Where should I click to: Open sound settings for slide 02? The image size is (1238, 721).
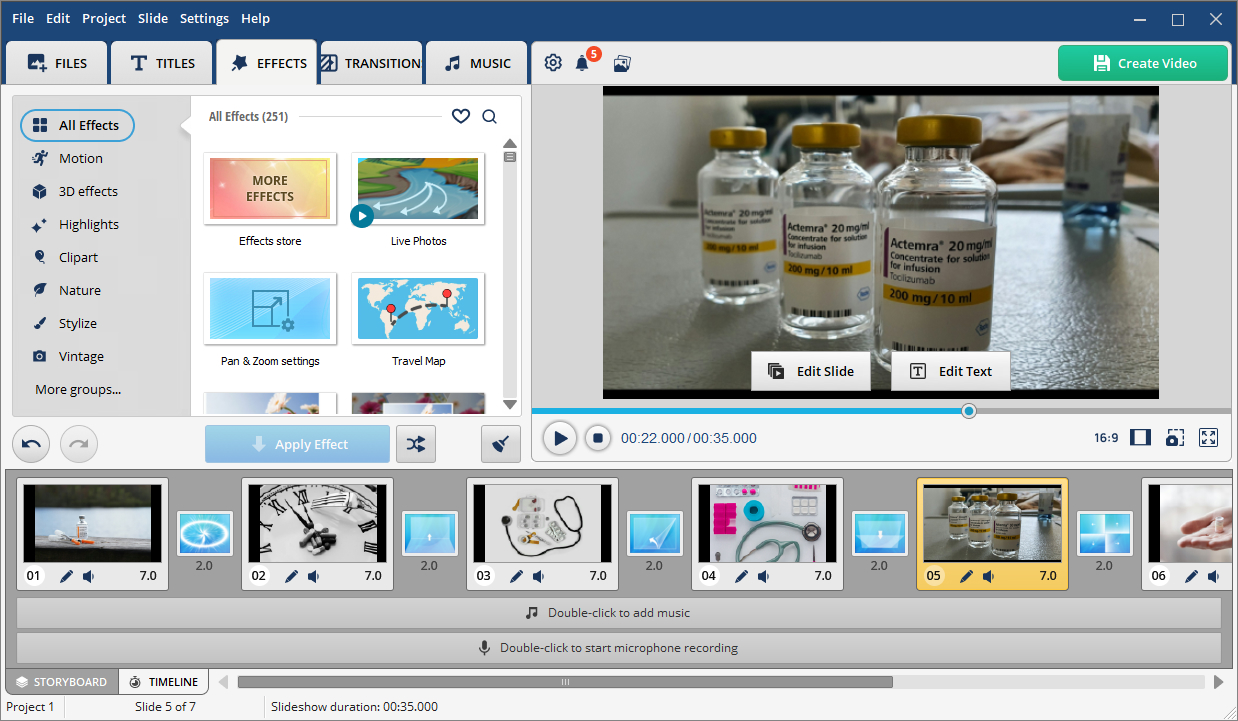coord(313,576)
